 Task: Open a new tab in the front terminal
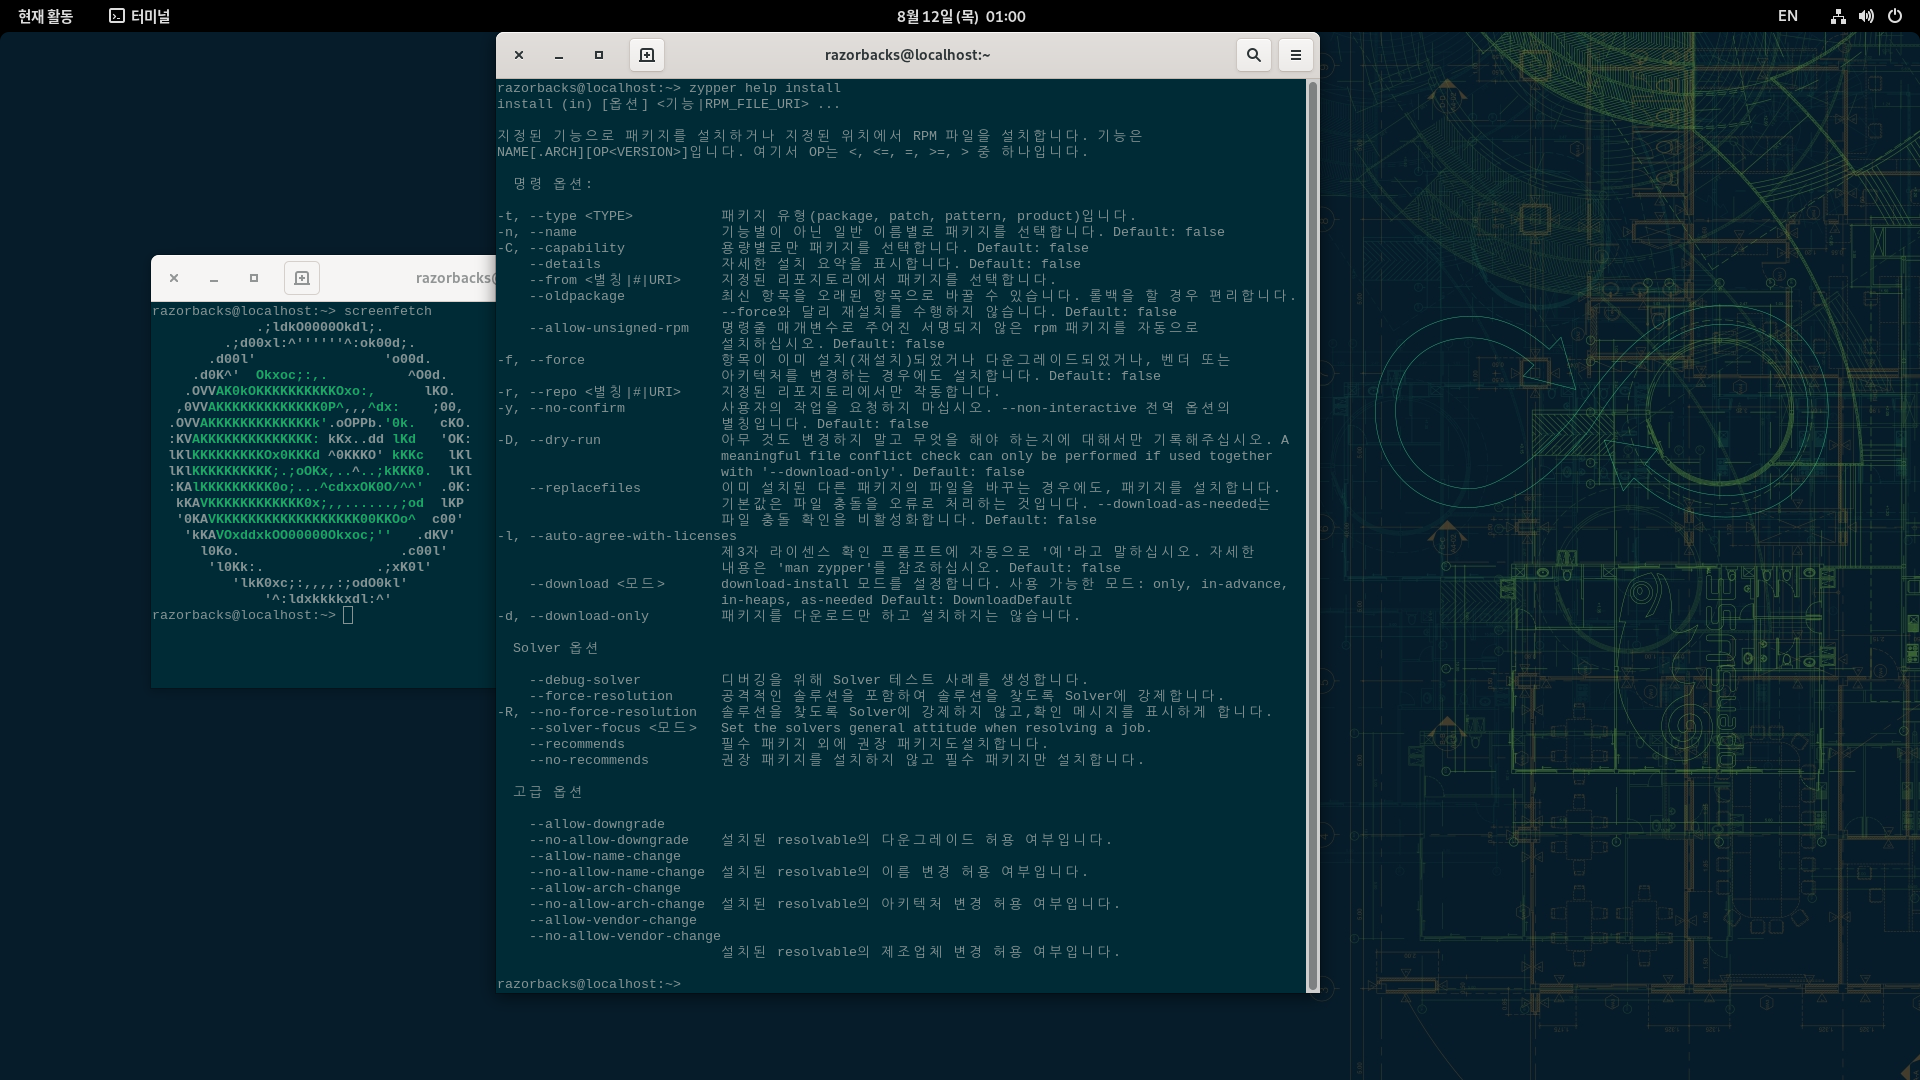[x=647, y=55]
